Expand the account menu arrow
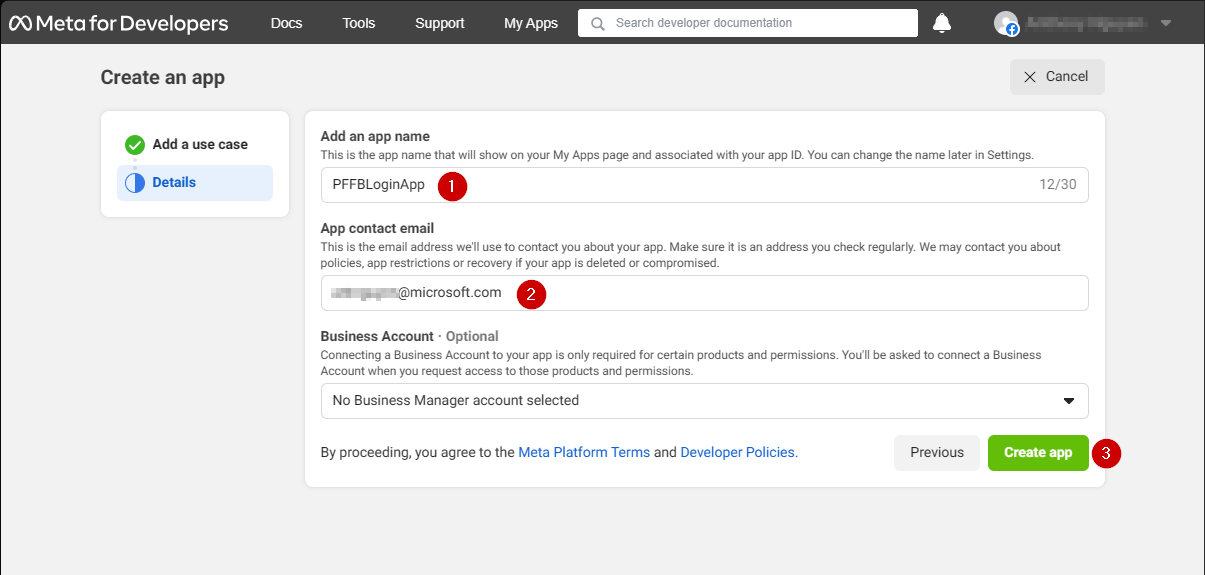 [1166, 23]
